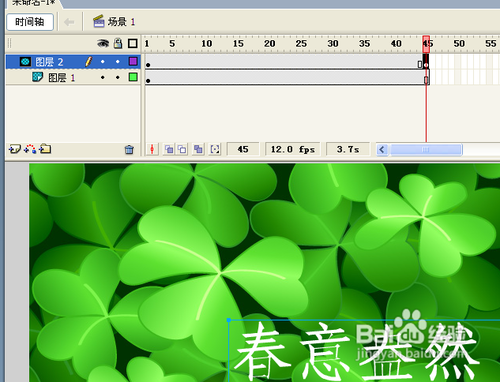Screen dimensions: 500x382
Task: Click the back arrow next to 时间轴
Action: pos(69,22)
